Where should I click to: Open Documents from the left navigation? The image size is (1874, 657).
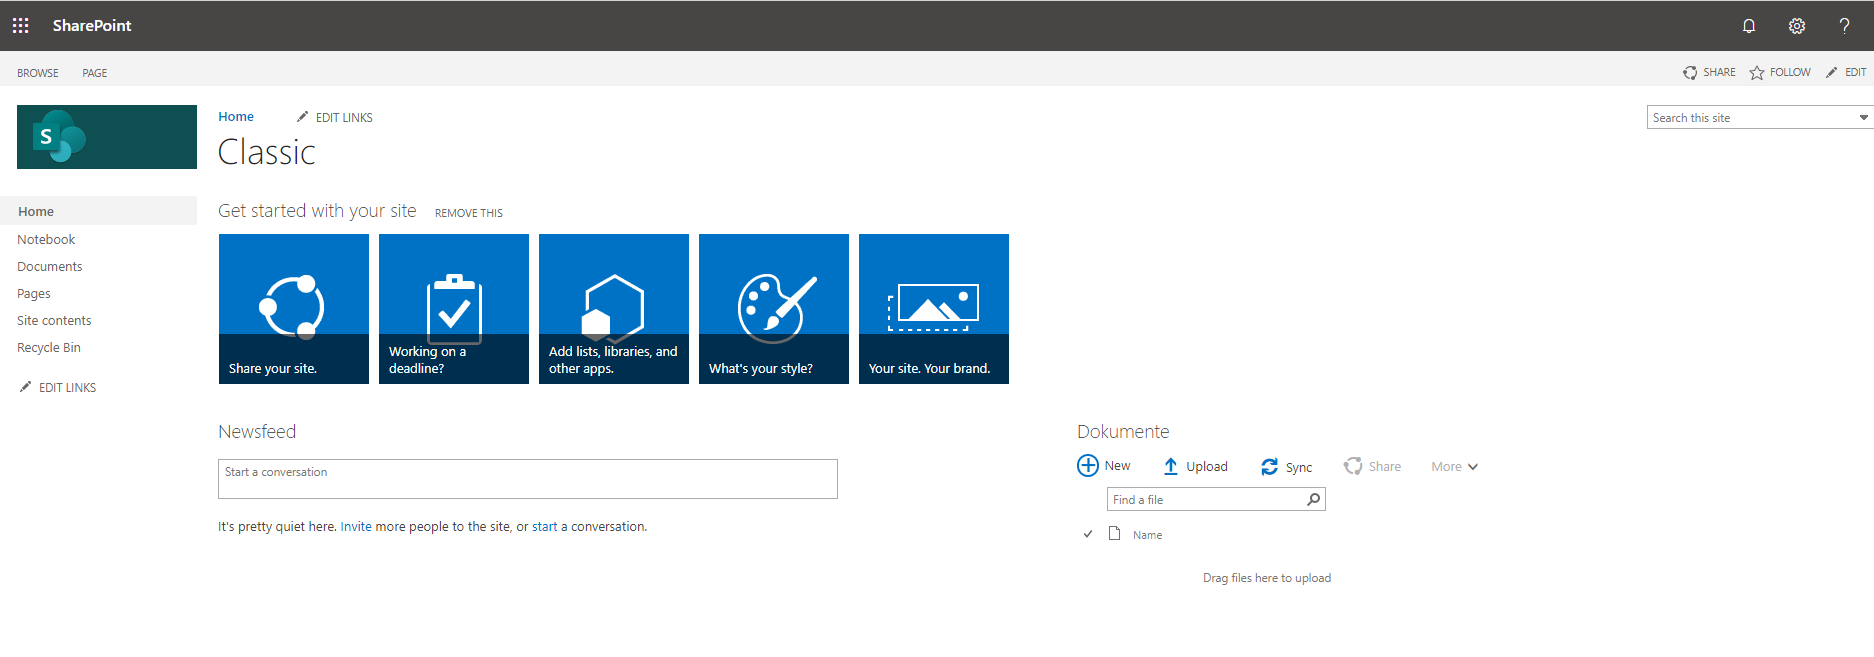(x=50, y=267)
